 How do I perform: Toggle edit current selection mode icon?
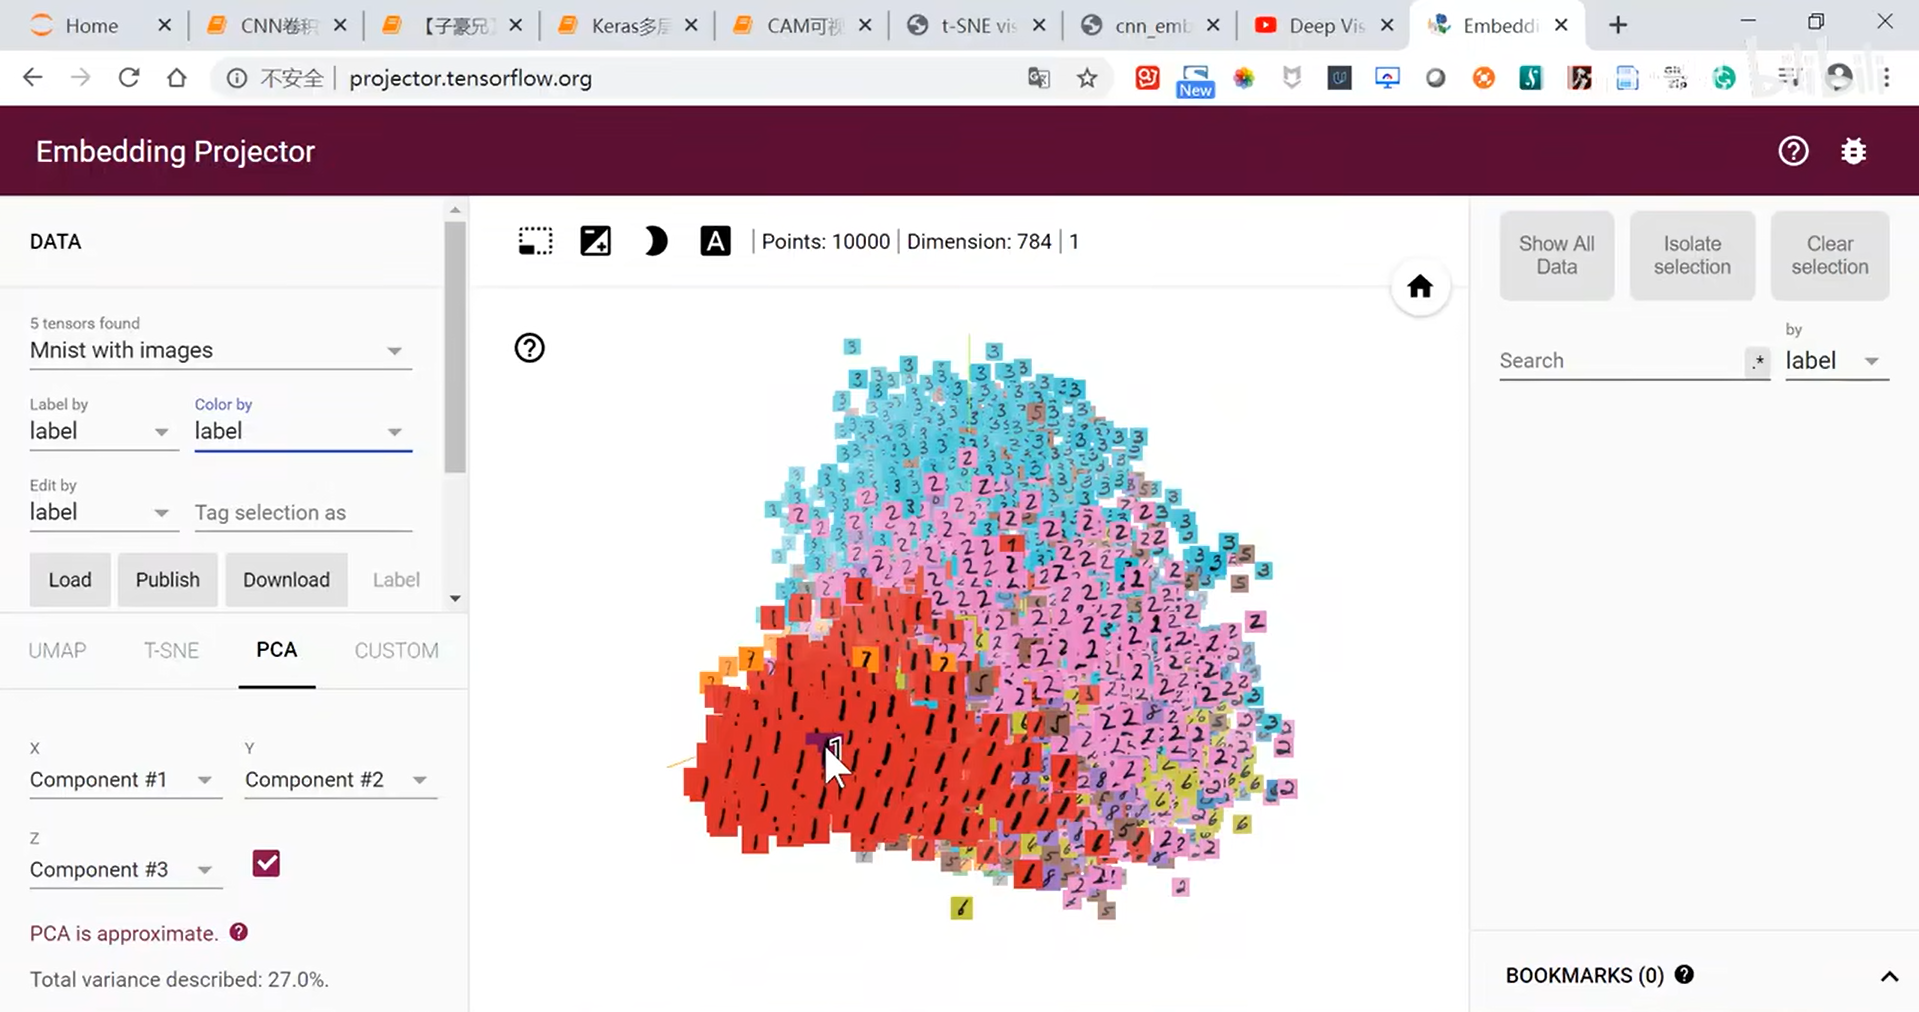595,241
